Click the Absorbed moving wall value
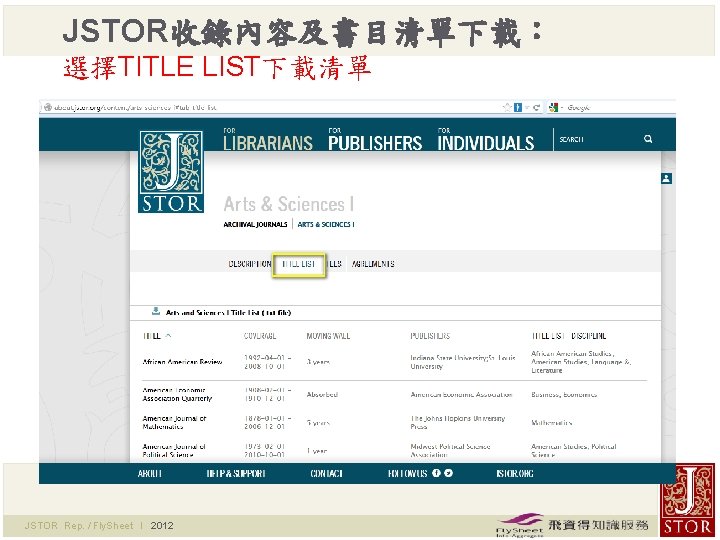The image size is (720, 540). pyautogui.click(x=322, y=395)
